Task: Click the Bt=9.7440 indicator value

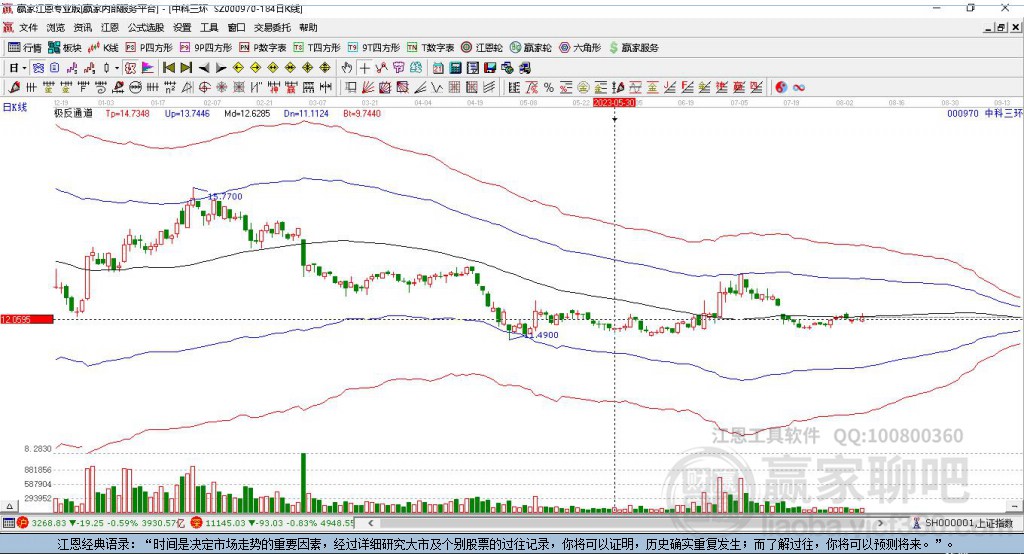Action: (362, 114)
